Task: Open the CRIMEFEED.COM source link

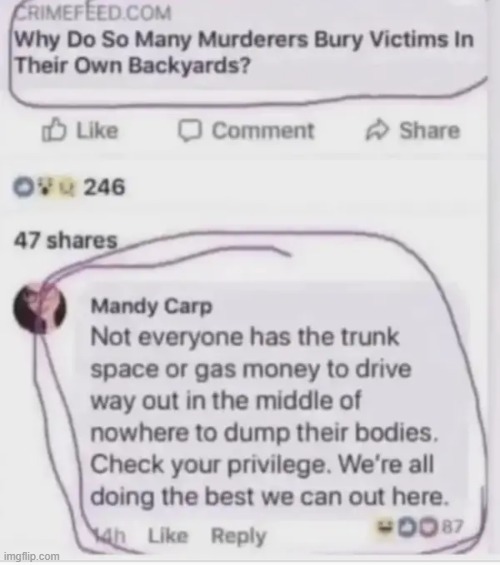Action: (94, 14)
